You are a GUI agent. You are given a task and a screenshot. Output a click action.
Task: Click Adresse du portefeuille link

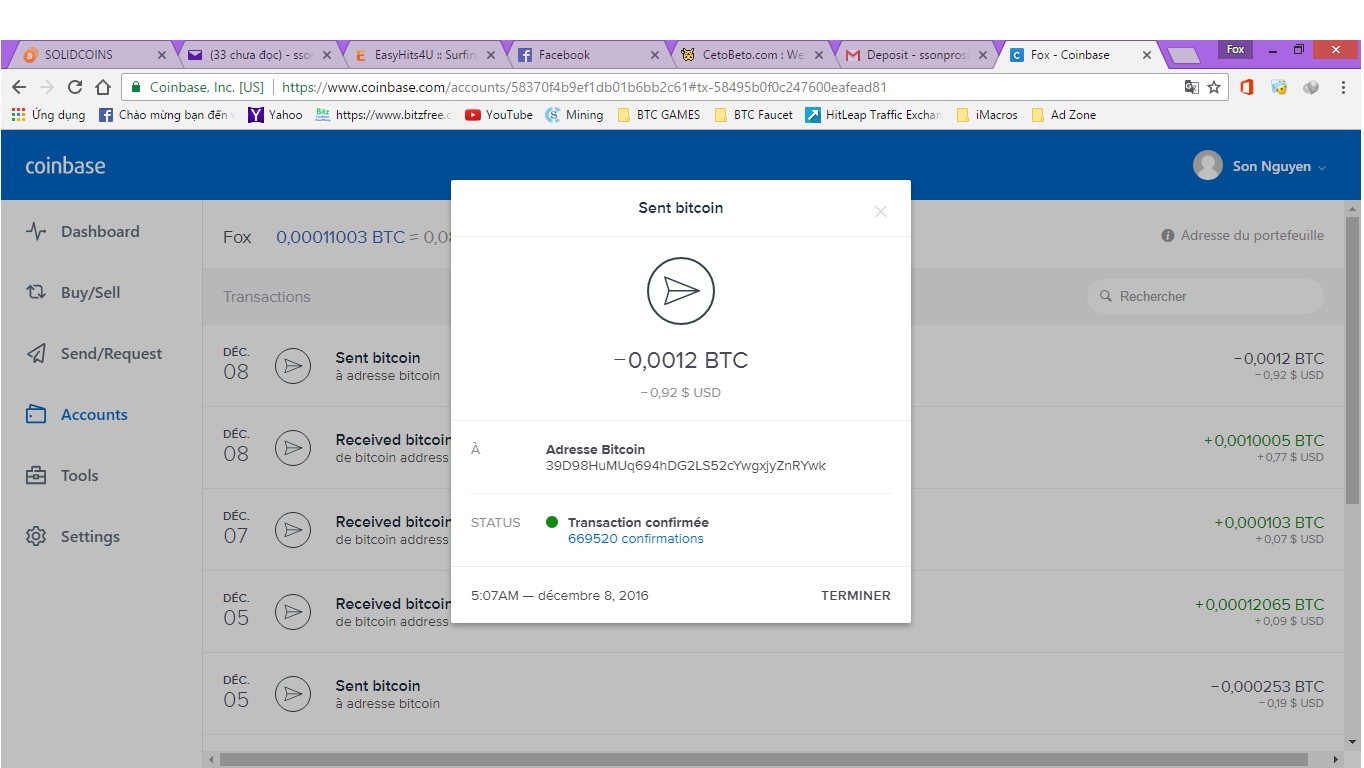(1252, 236)
